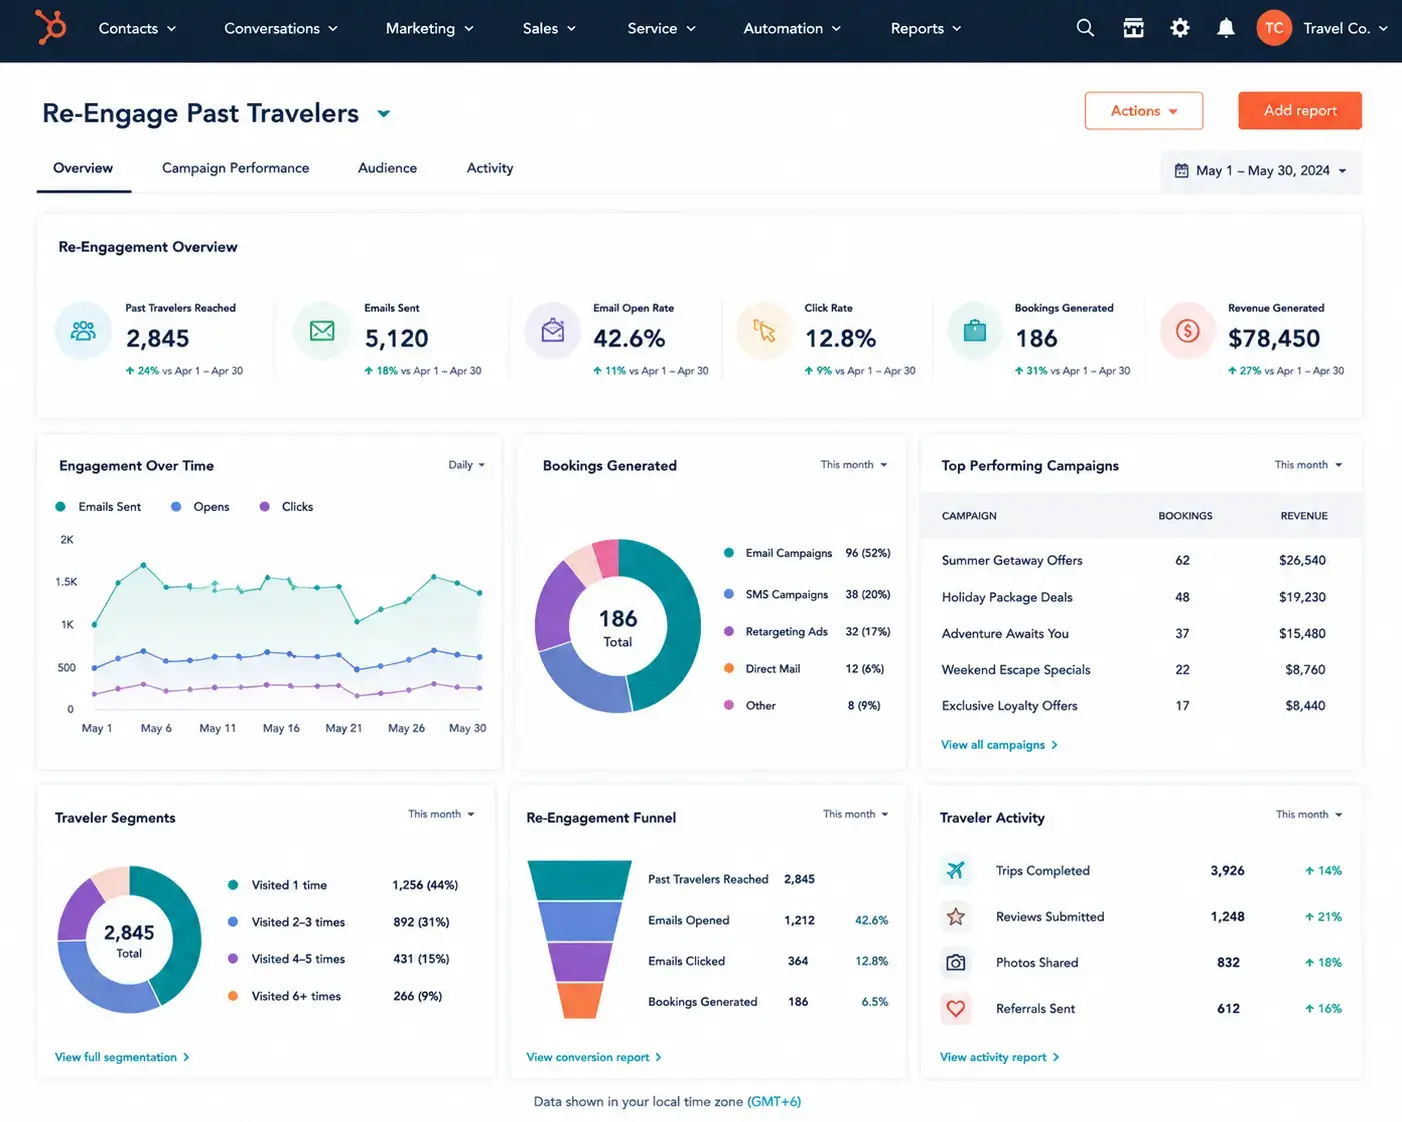1402x1122 pixels.
Task: Click the Add report button
Action: 1300,111
